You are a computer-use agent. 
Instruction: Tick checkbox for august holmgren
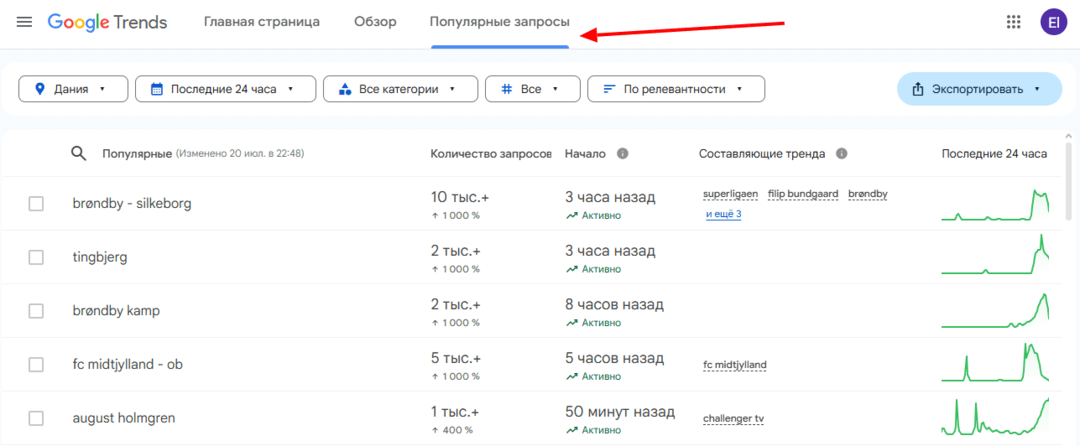tap(36, 418)
